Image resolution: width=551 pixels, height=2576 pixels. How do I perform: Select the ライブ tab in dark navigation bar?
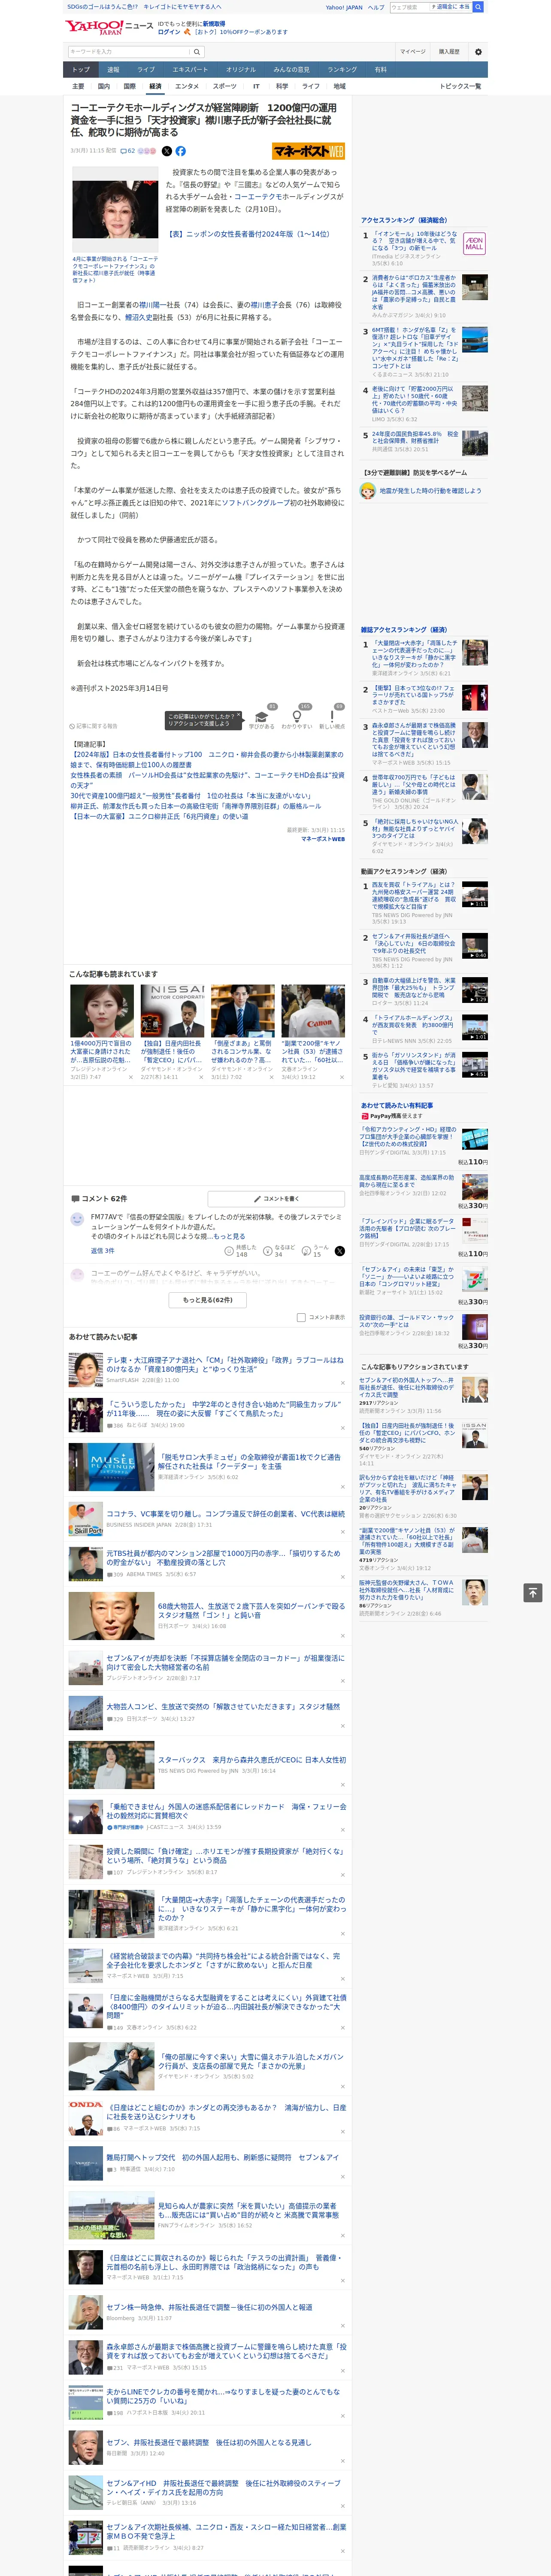[146, 70]
